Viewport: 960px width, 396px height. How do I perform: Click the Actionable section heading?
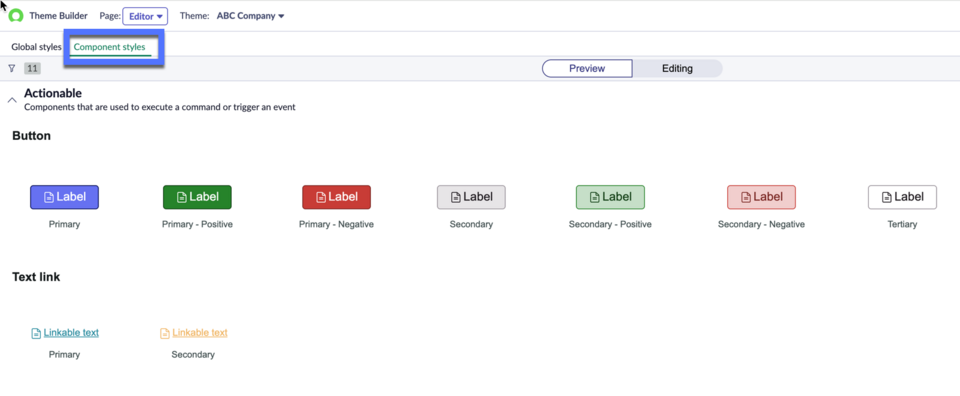point(53,93)
